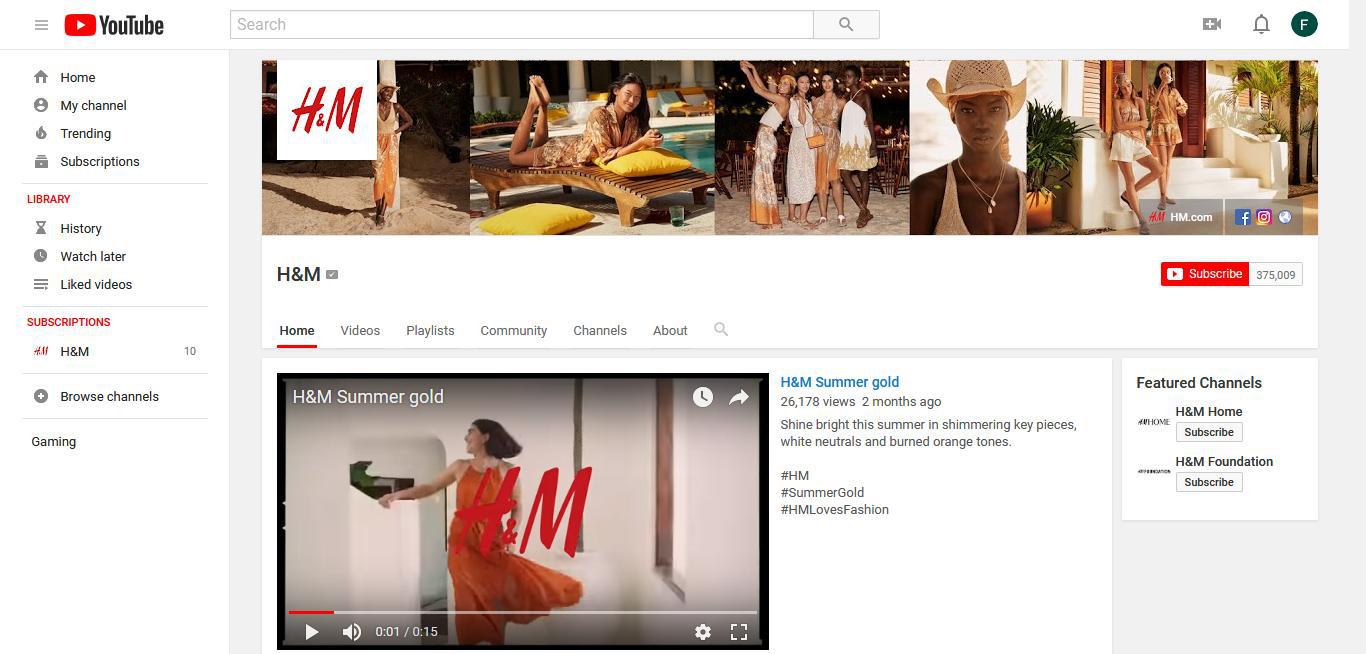Open the channel search magnifier icon

[x=720, y=329]
